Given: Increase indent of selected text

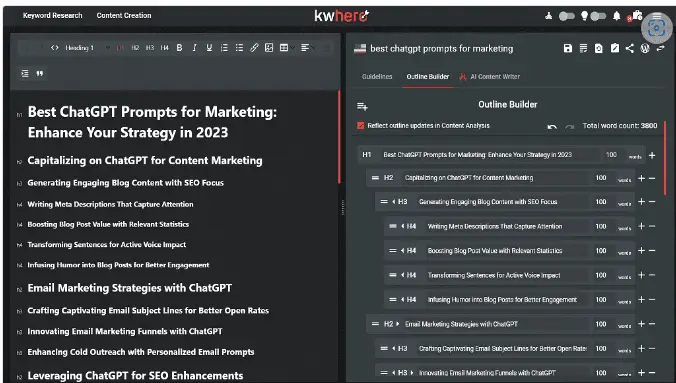Looking at the screenshot, I should coord(25,74).
